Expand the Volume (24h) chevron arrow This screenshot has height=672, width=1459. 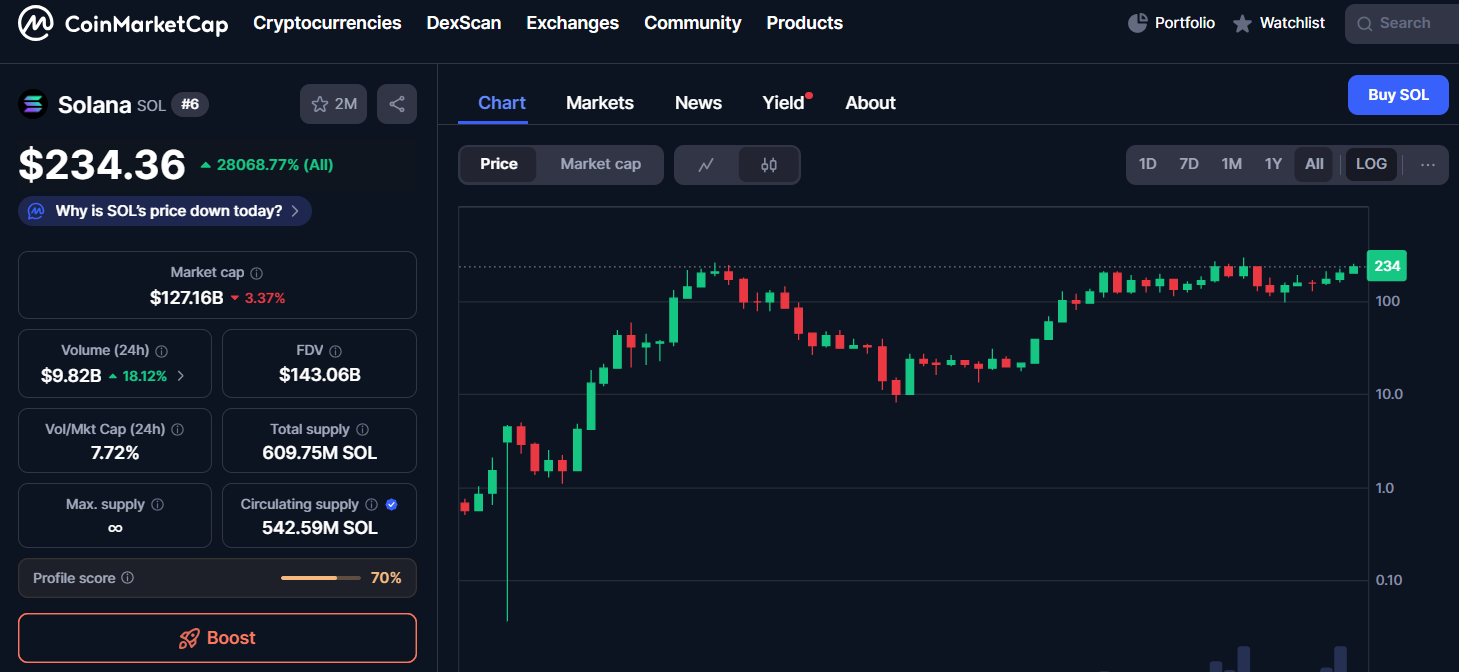[181, 376]
